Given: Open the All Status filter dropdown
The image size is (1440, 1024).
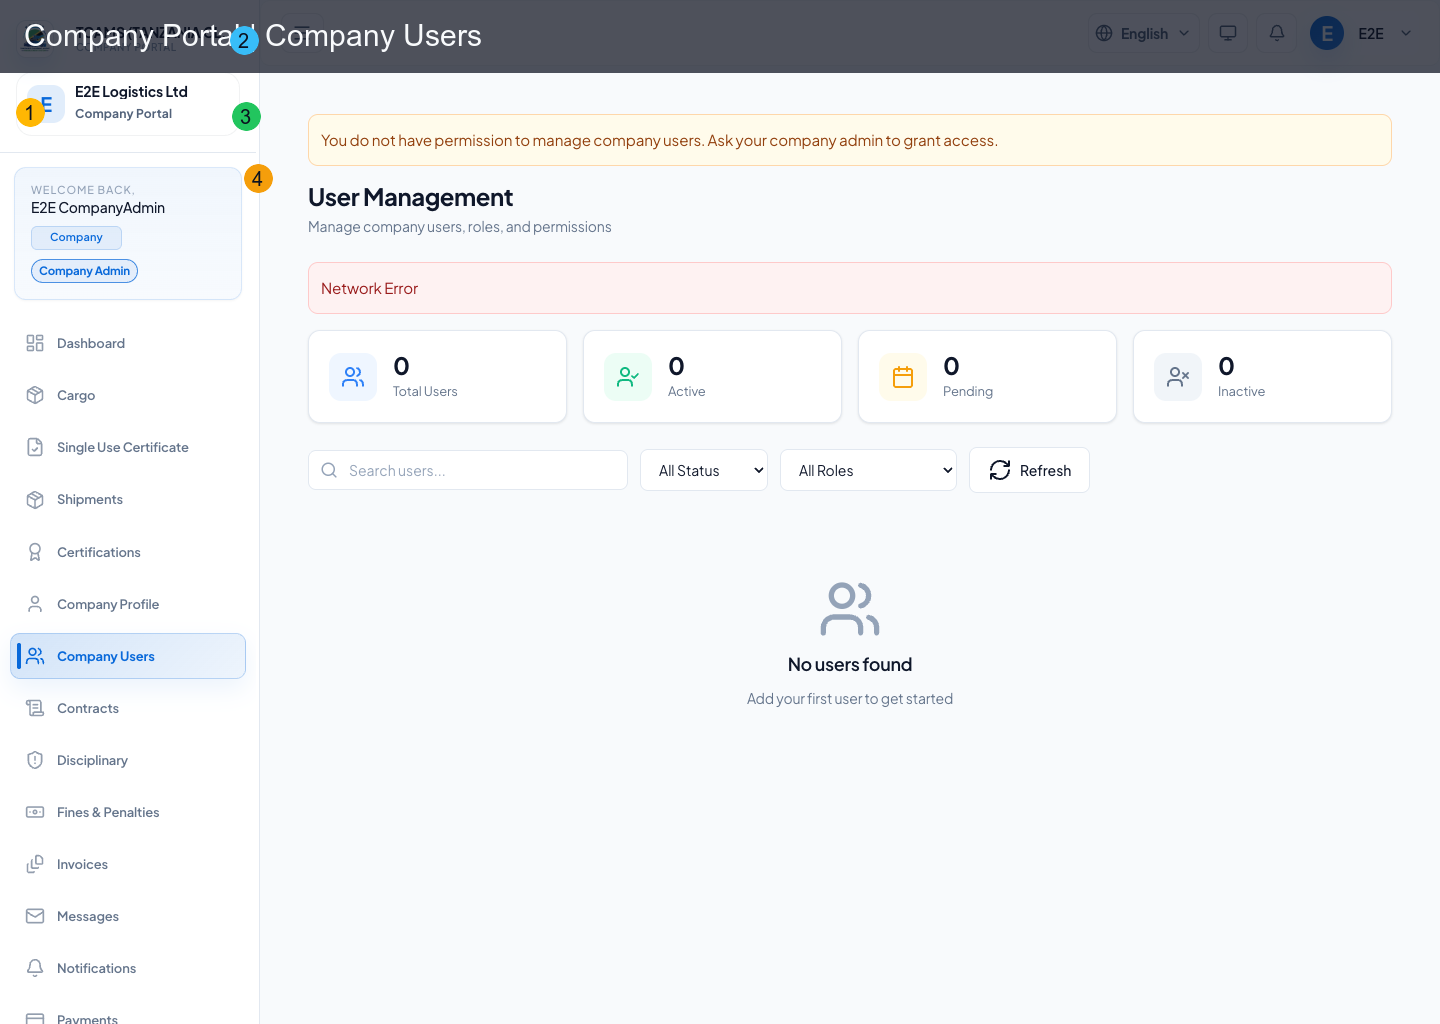Looking at the screenshot, I should [x=704, y=470].
